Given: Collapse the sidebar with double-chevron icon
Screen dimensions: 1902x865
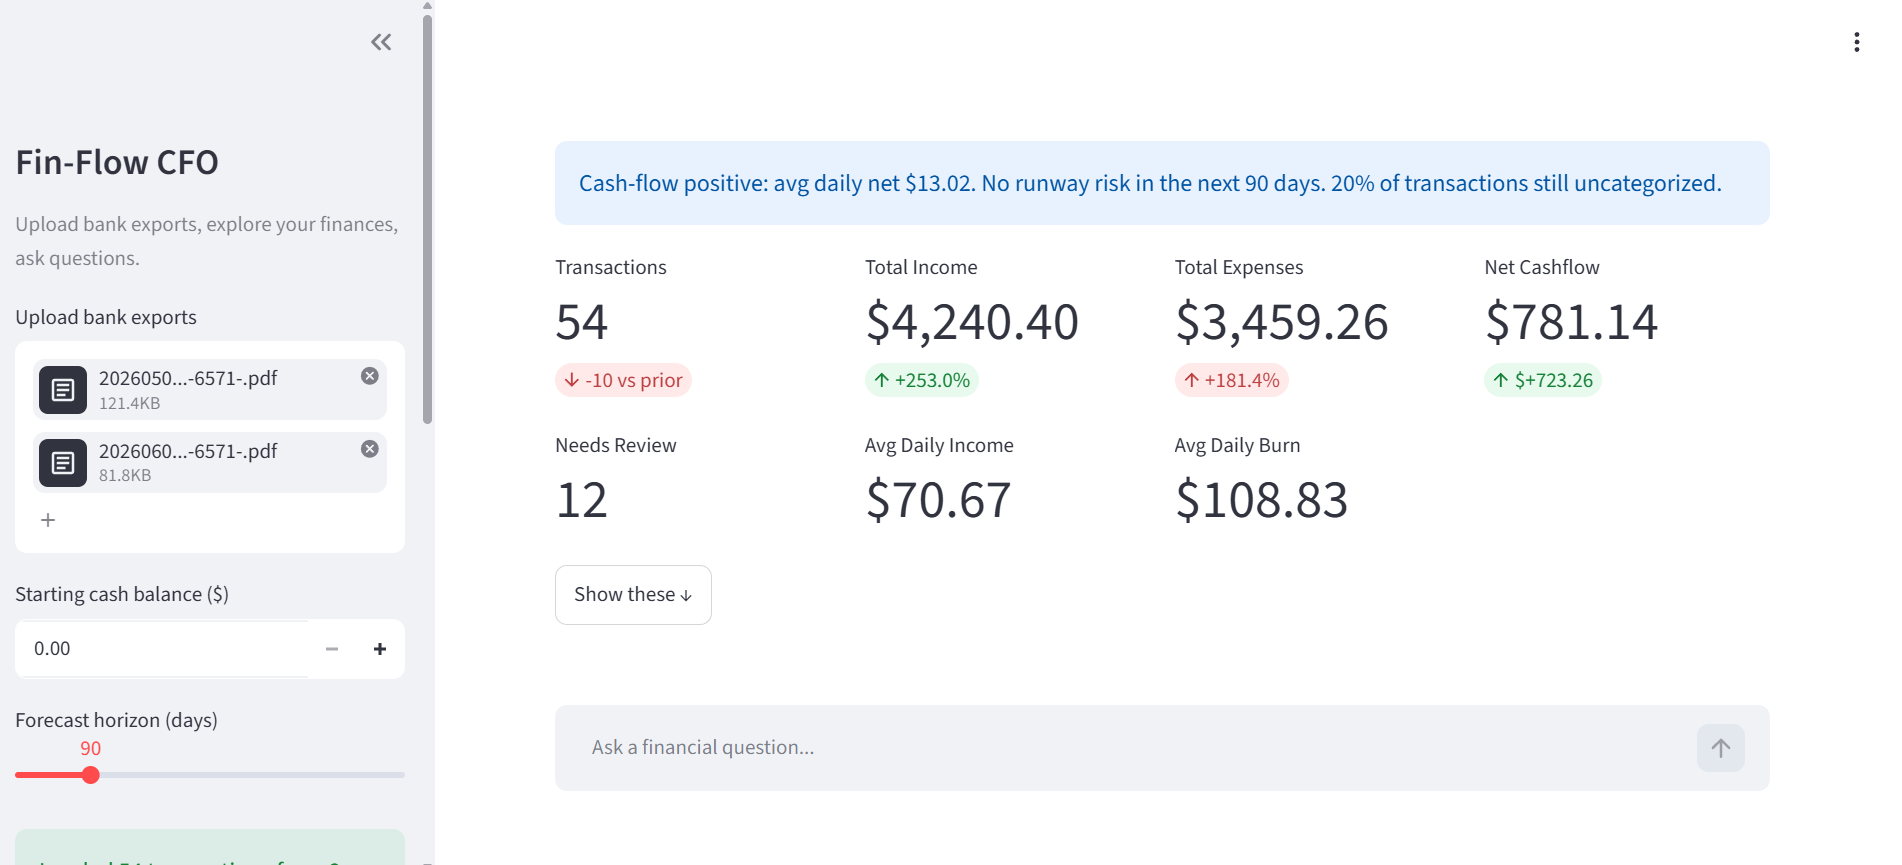Looking at the screenshot, I should pos(381,42).
